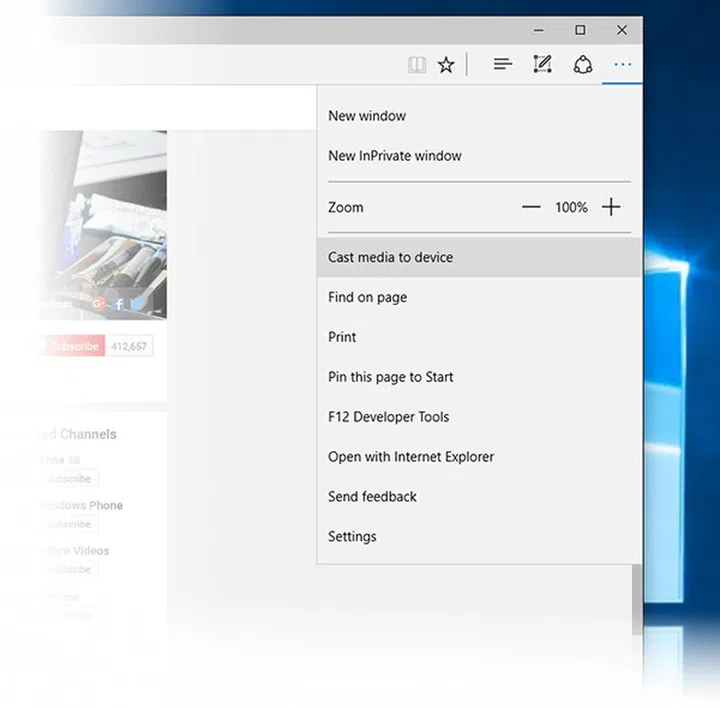
Task: Click Send feedback menu entry
Action: point(372,497)
